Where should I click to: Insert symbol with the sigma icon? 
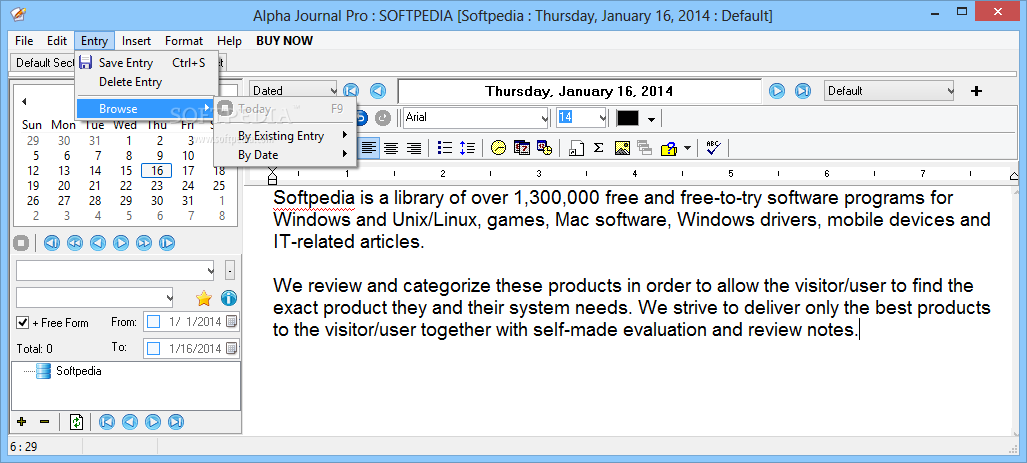[x=599, y=148]
